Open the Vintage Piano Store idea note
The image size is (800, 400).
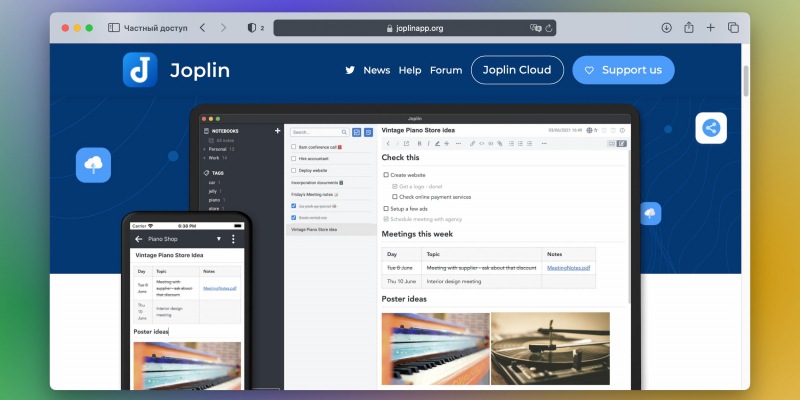[x=331, y=230]
